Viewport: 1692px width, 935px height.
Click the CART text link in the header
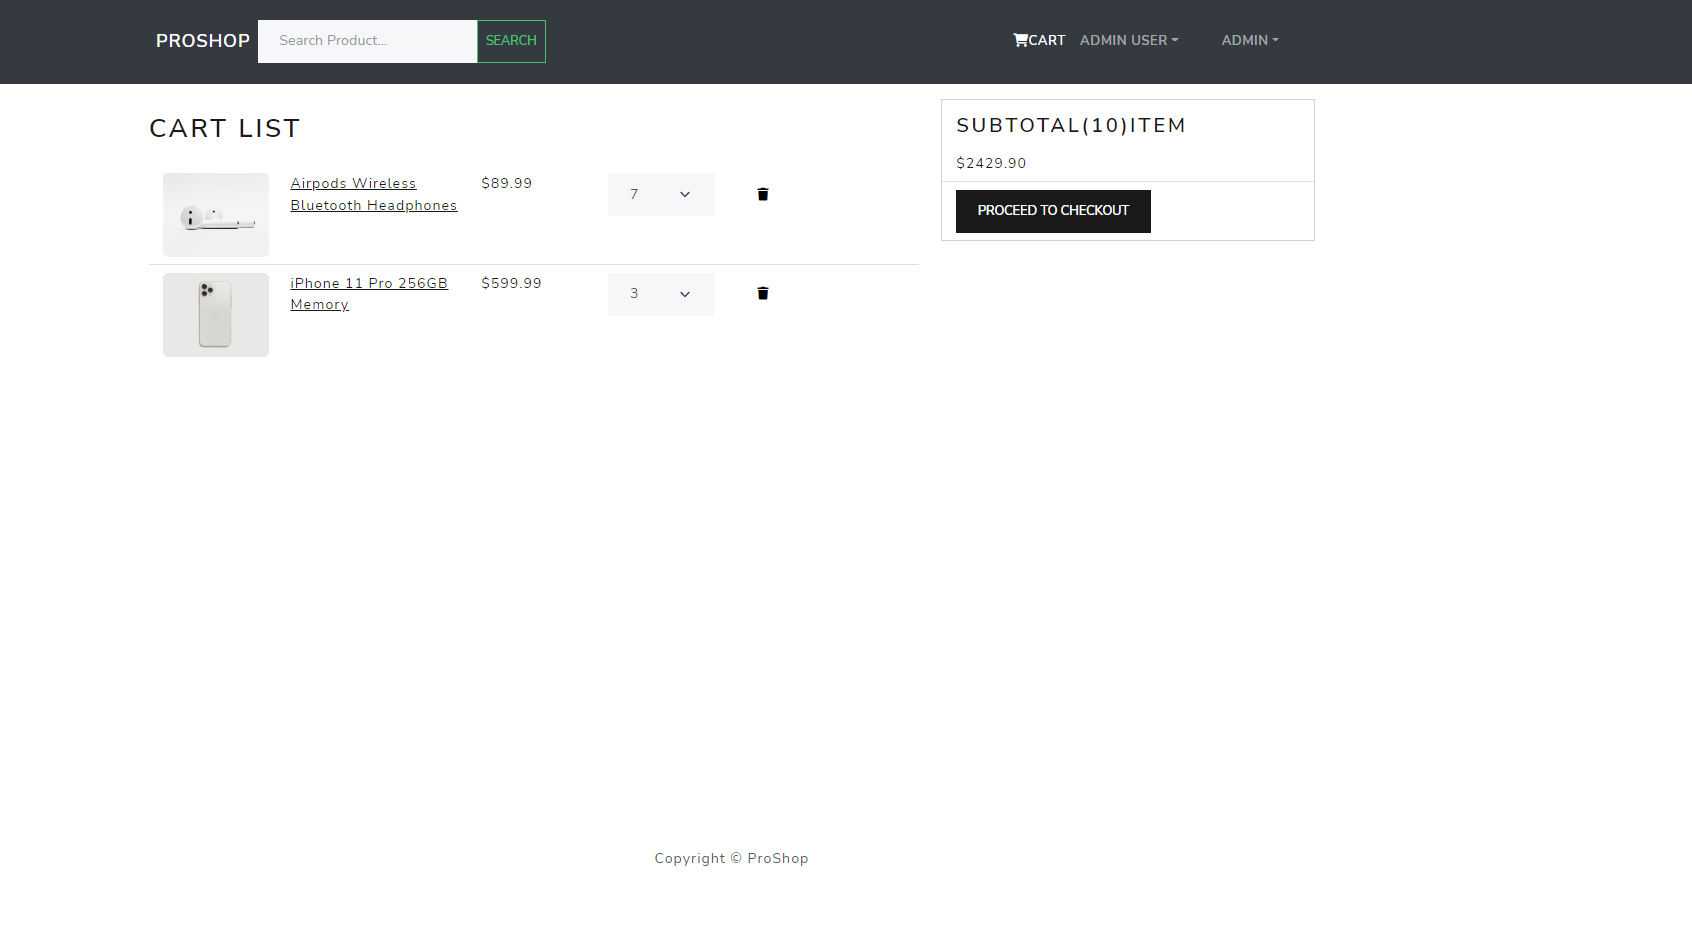[x=1047, y=40]
